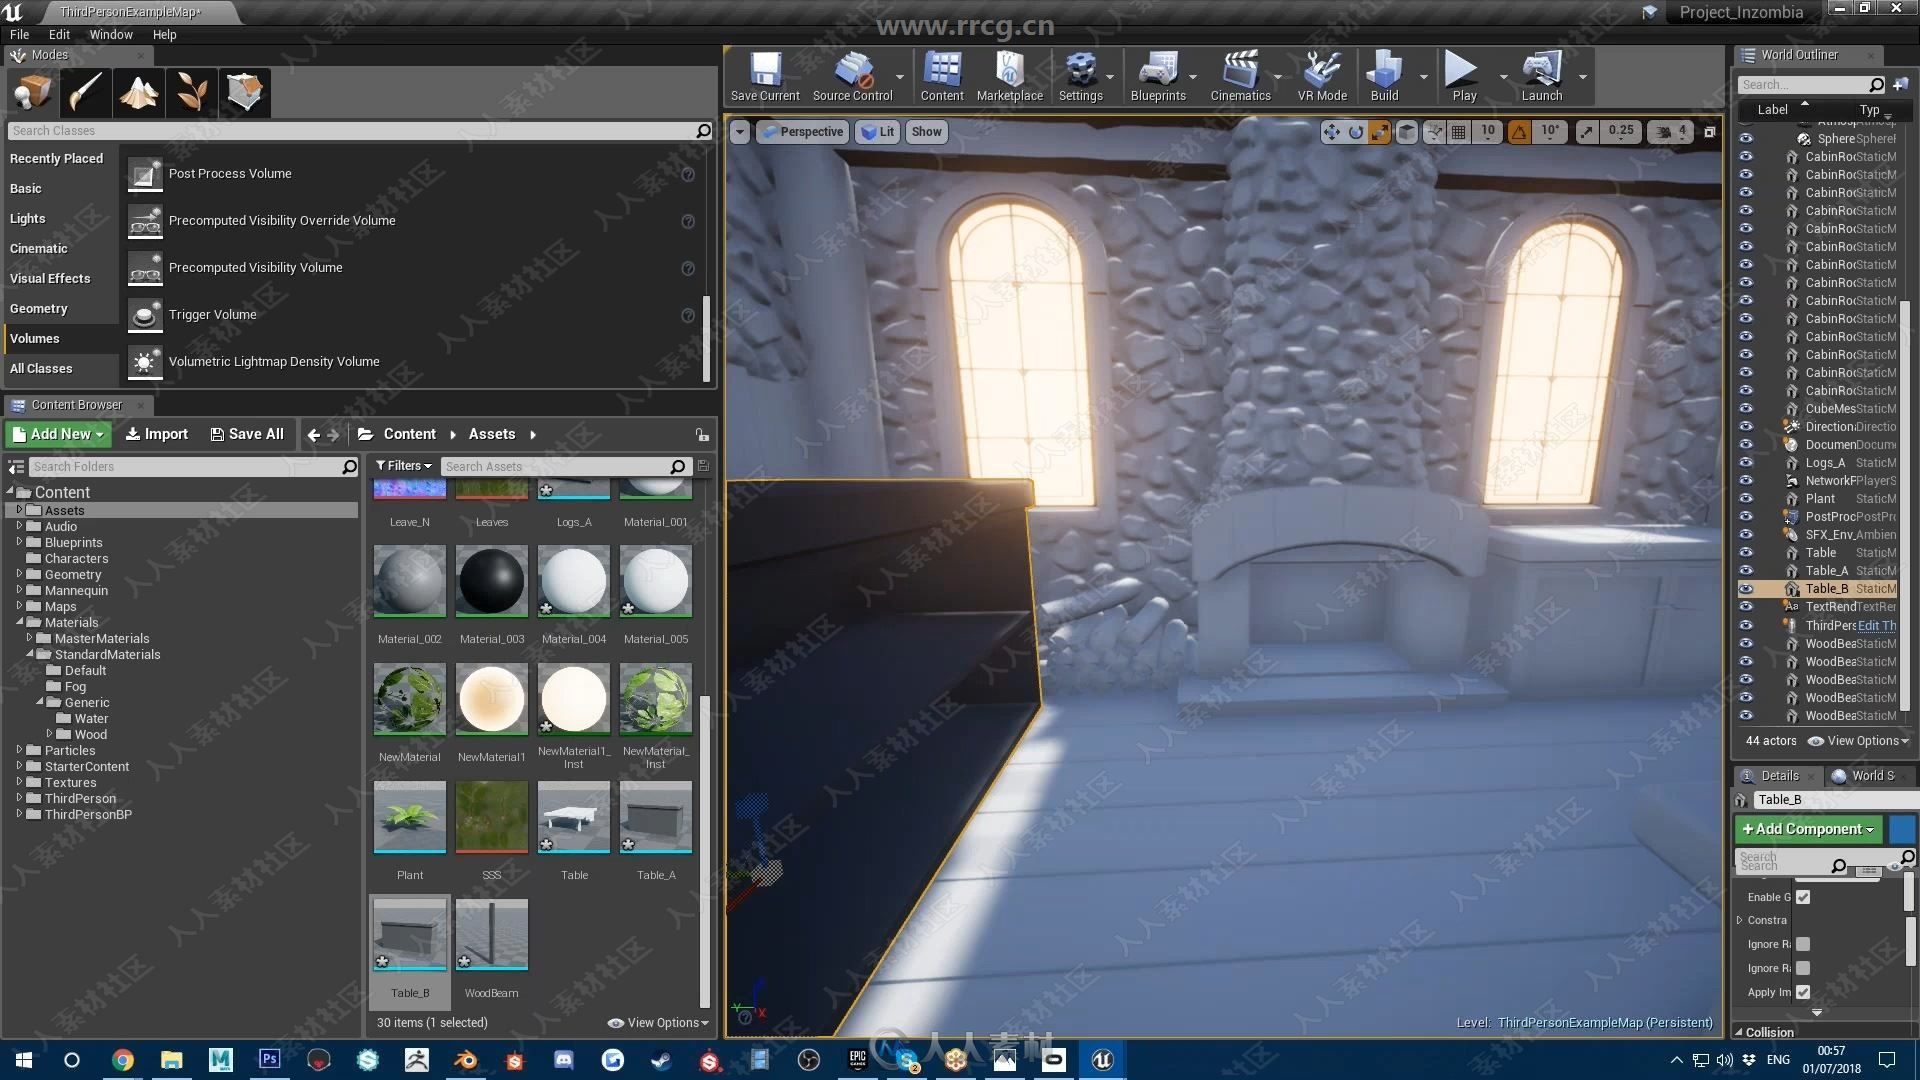Viewport: 1920px width, 1080px height.
Task: Select the Foliage mode icon
Action: coord(191,92)
